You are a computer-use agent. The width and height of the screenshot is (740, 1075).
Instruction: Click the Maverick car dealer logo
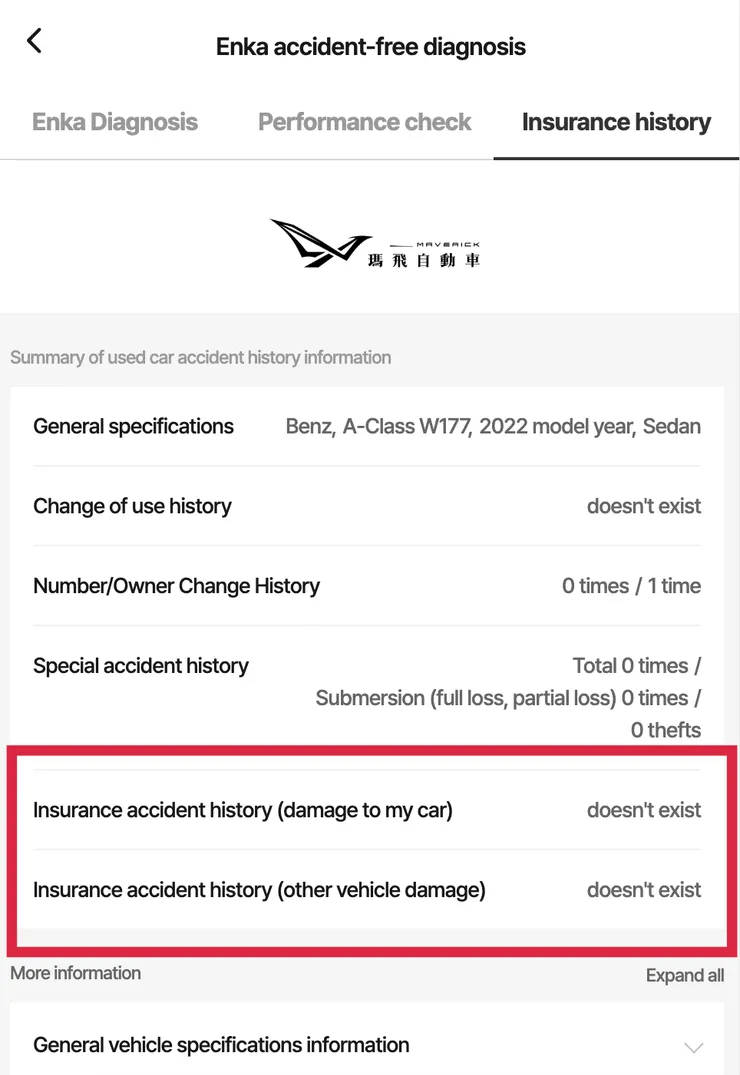374,245
